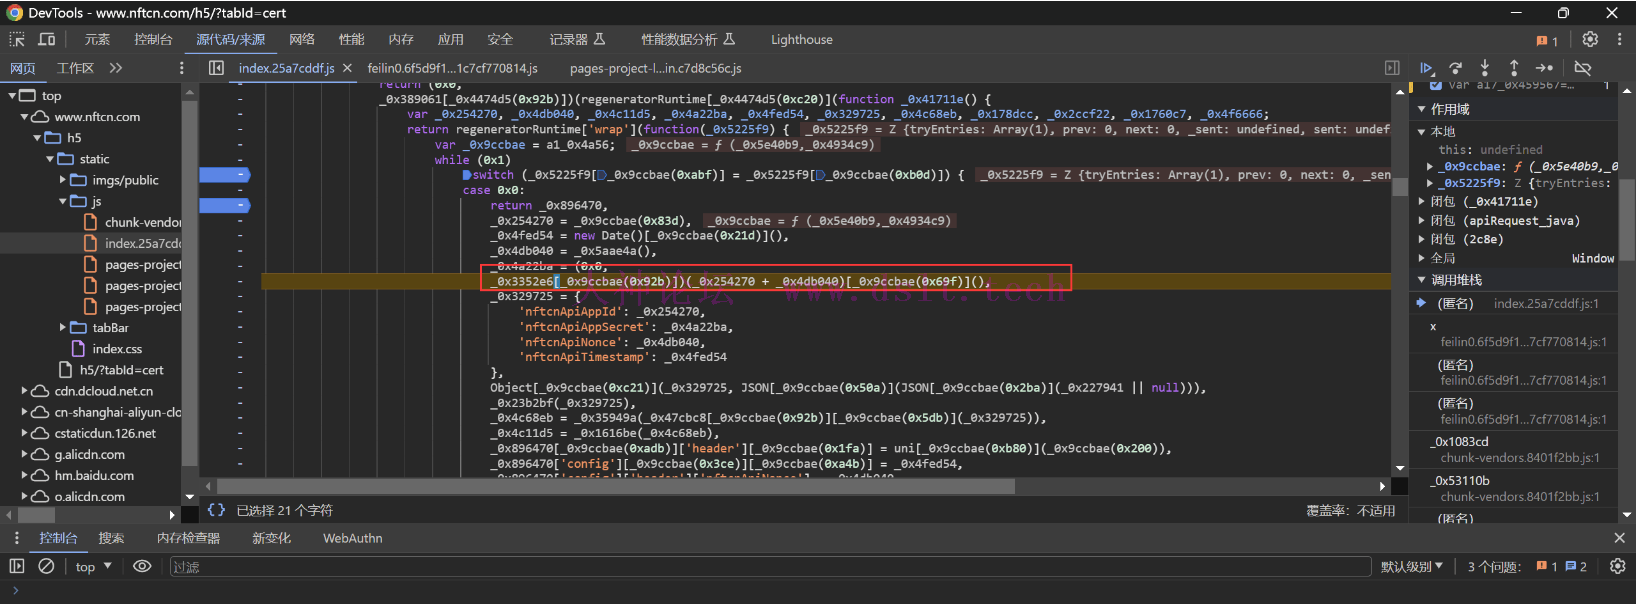
Task: Expand the 全局 Window scope
Action: (x=1422, y=258)
